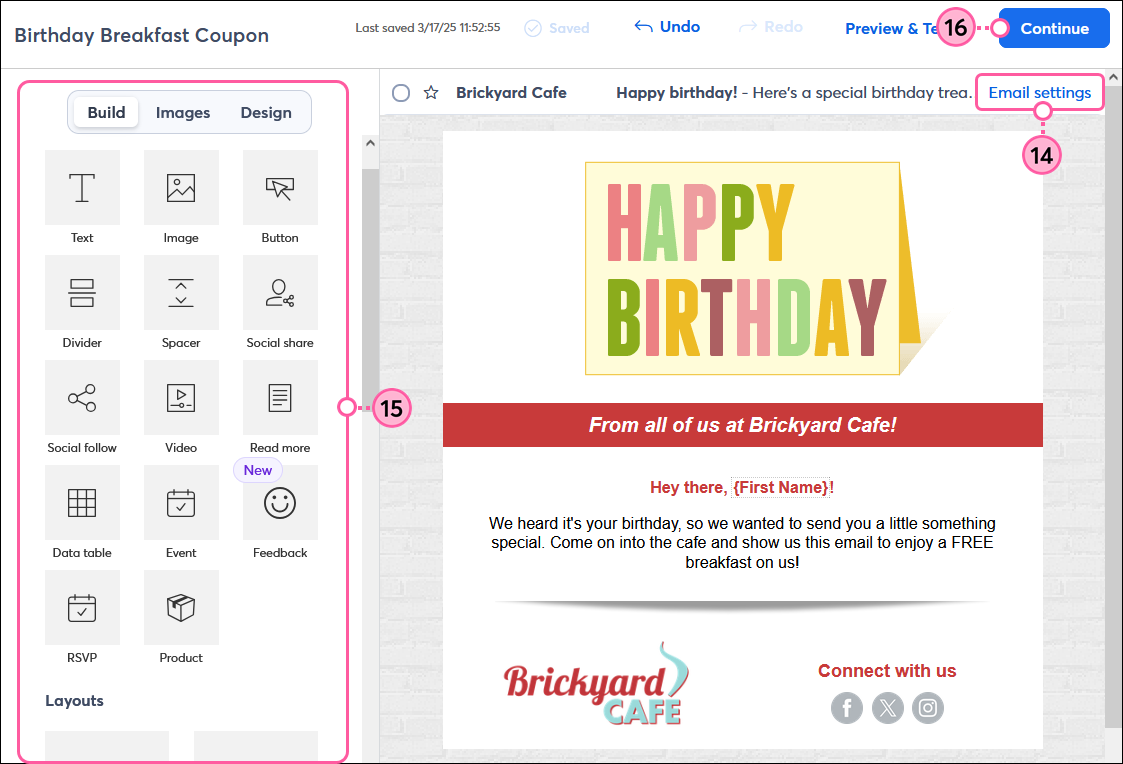1123x764 pixels.
Task: Insert an RSVP block
Action: pos(82,608)
